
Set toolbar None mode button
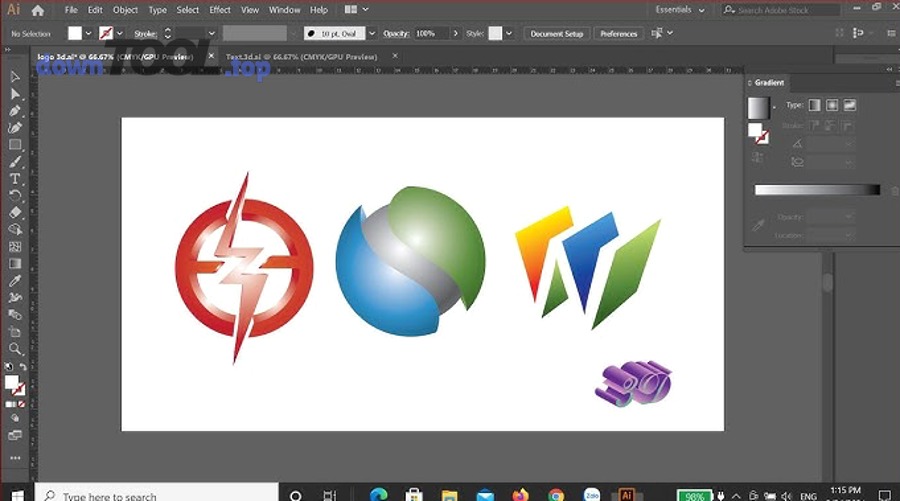click(x=22, y=405)
